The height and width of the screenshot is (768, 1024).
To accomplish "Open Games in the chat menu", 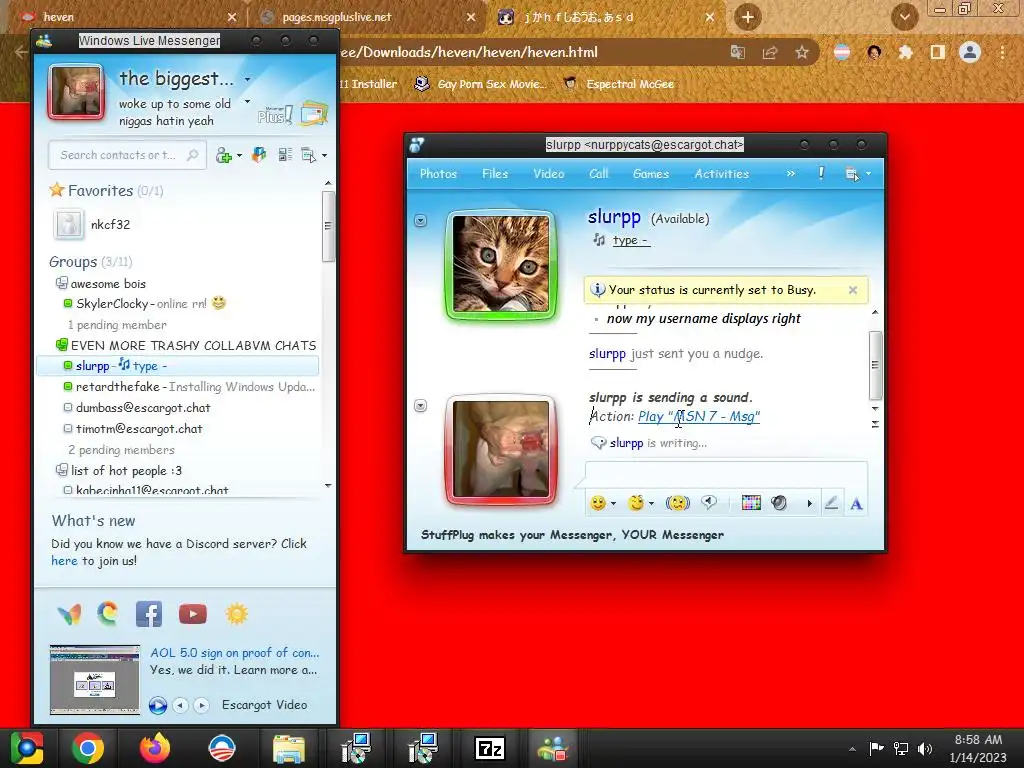I will coord(651,174).
